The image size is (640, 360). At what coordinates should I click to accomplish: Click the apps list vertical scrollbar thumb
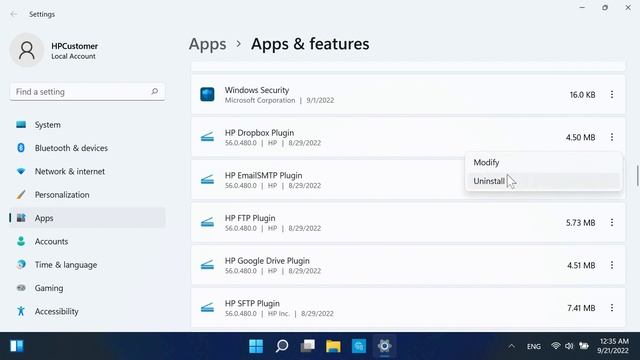click(637, 175)
